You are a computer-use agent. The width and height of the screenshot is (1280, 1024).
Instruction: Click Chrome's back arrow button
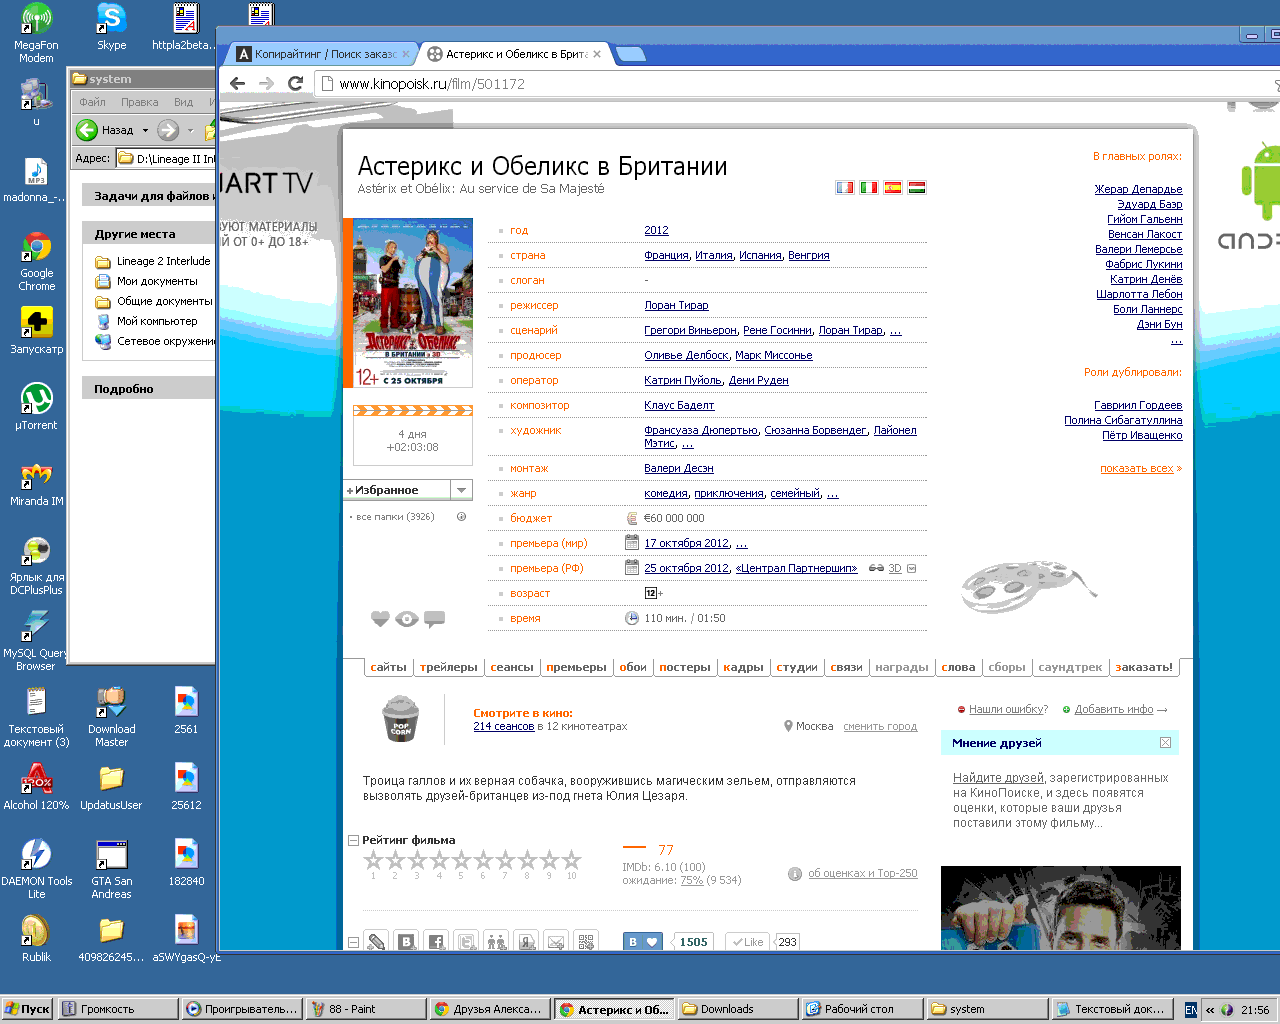237,84
